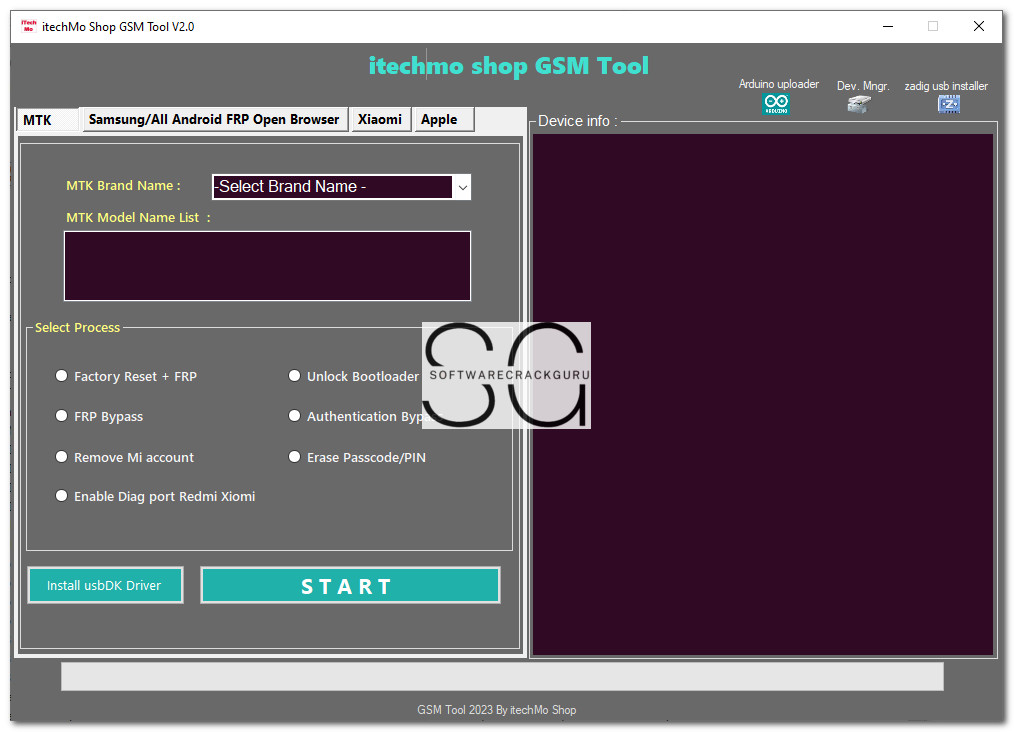Screen dimensions: 1014x732
Task: Click the Select Brand Name text field
Action: tap(332, 187)
